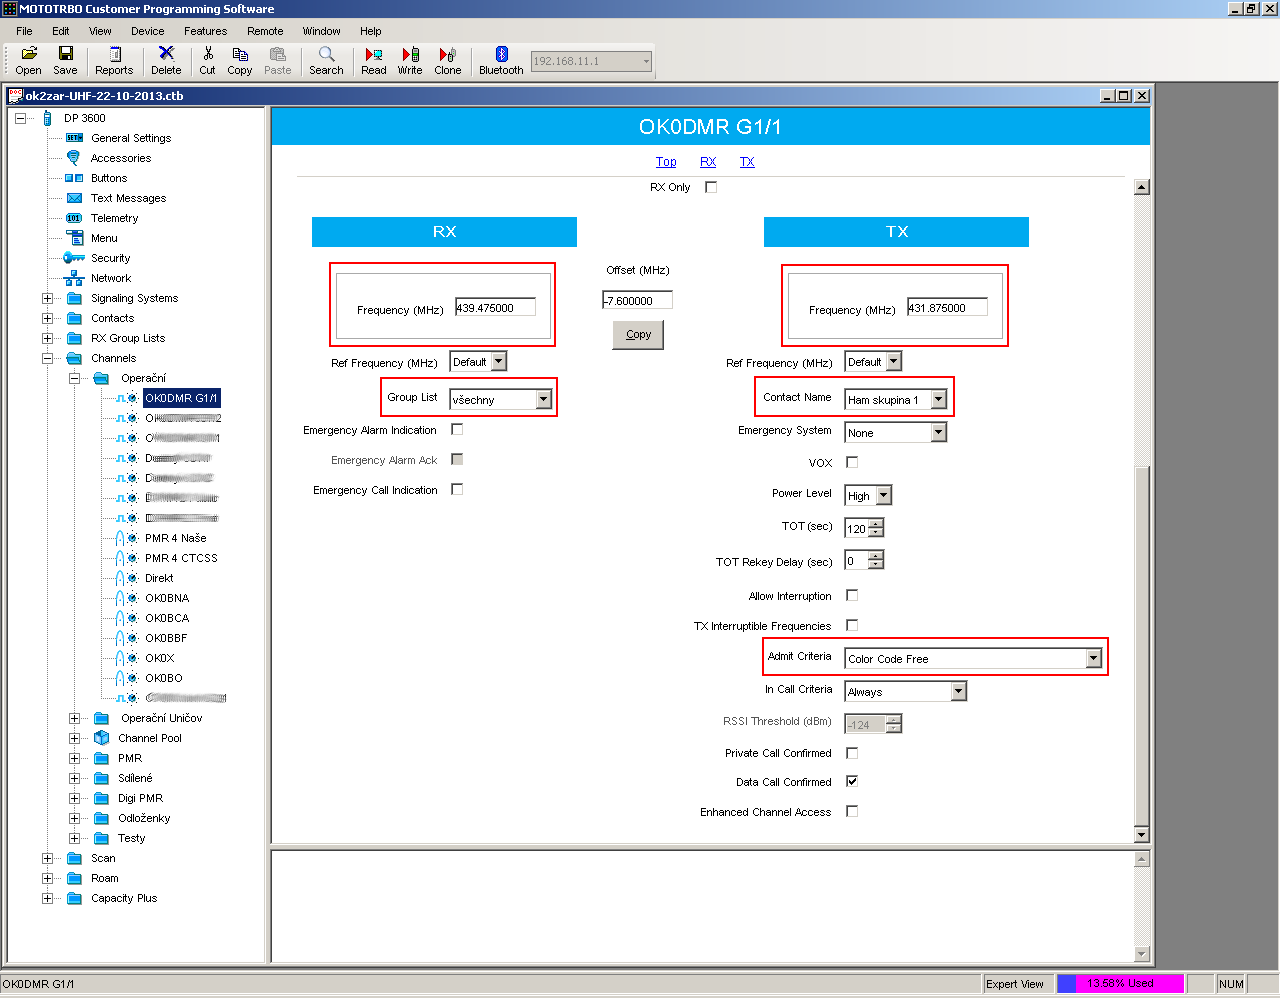This screenshot has height=998, width=1280.
Task: Open the Admit Criteria dropdown
Action: [x=1094, y=658]
